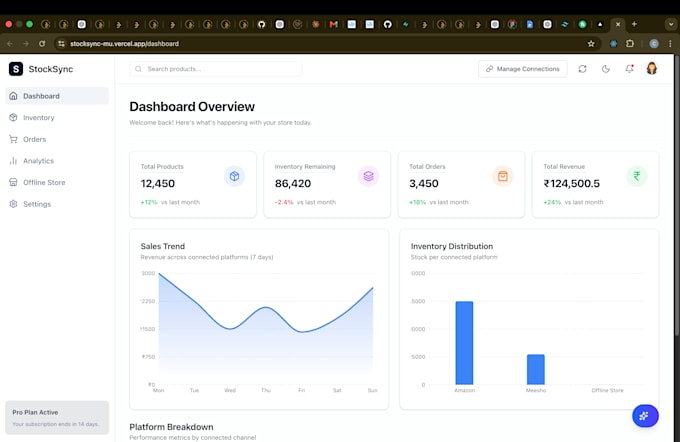This screenshot has height=442, width=680.
Task: Click Total Revenue rupee icon
Action: click(637, 176)
